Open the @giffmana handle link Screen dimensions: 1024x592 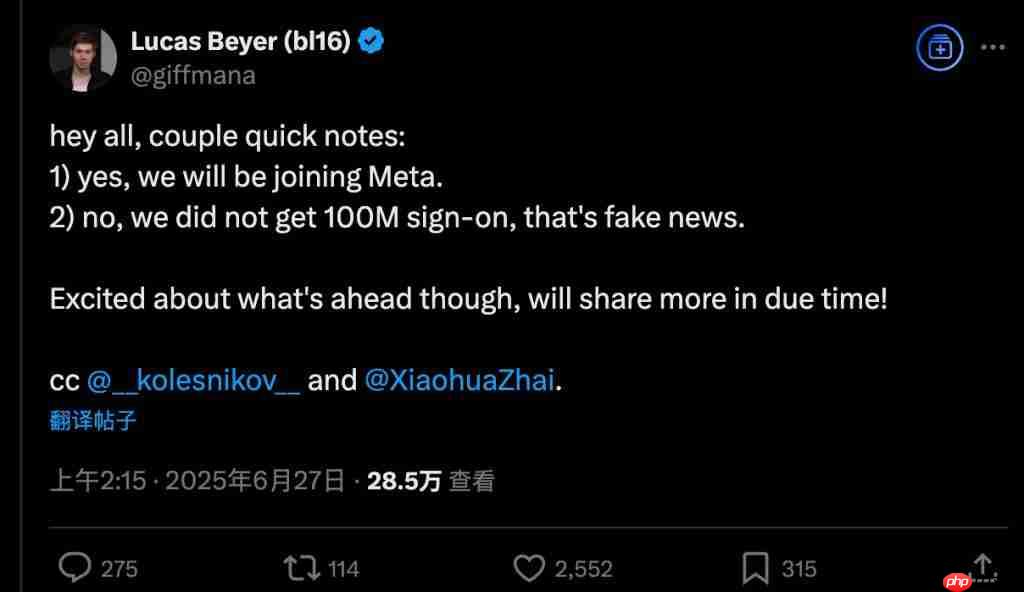[193, 75]
